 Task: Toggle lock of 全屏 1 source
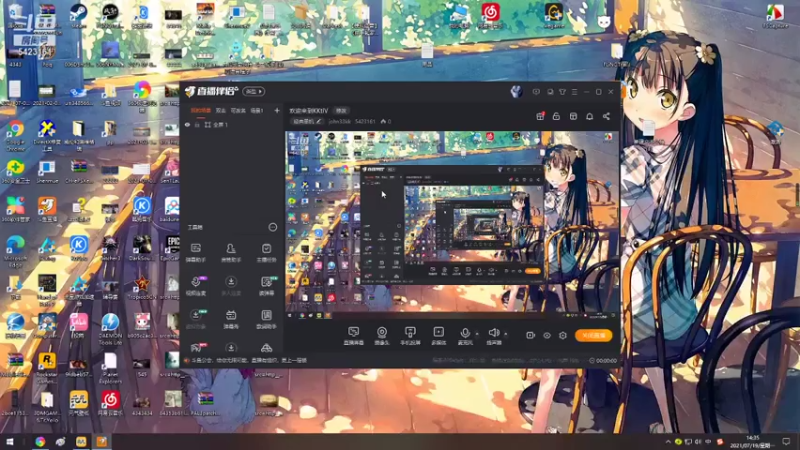coord(197,124)
